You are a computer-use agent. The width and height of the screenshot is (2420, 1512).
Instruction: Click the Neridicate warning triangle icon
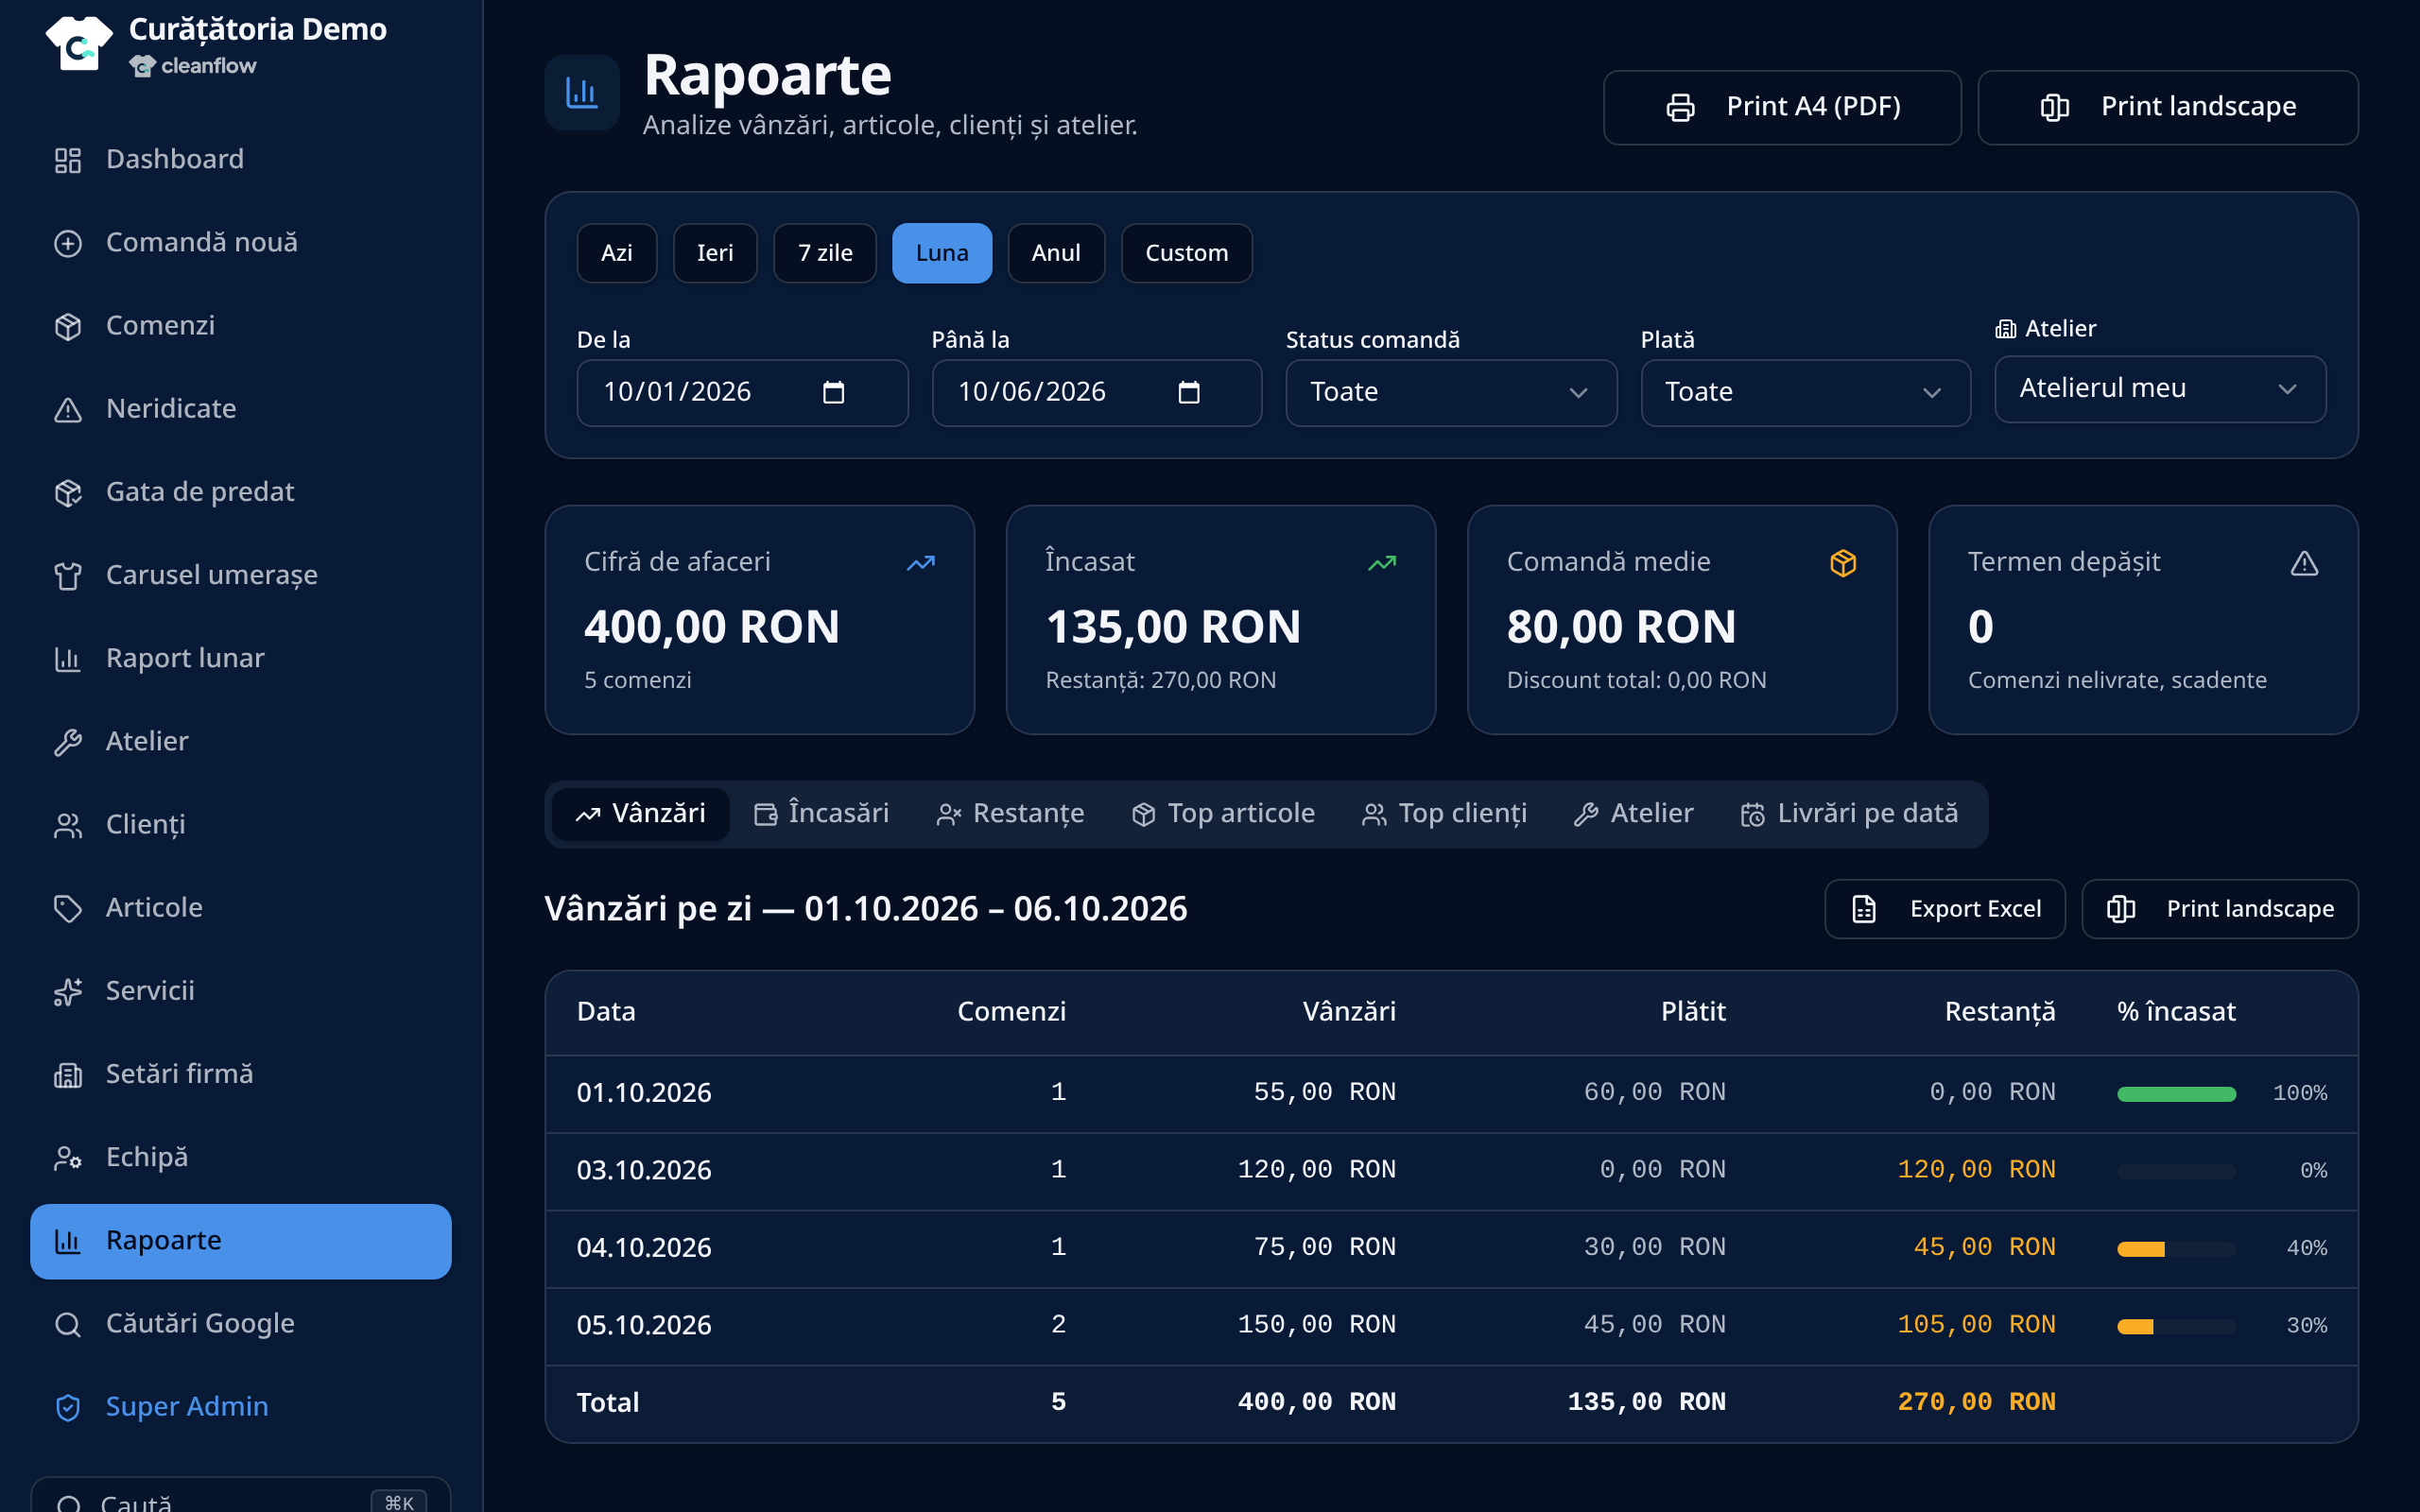tap(67, 409)
